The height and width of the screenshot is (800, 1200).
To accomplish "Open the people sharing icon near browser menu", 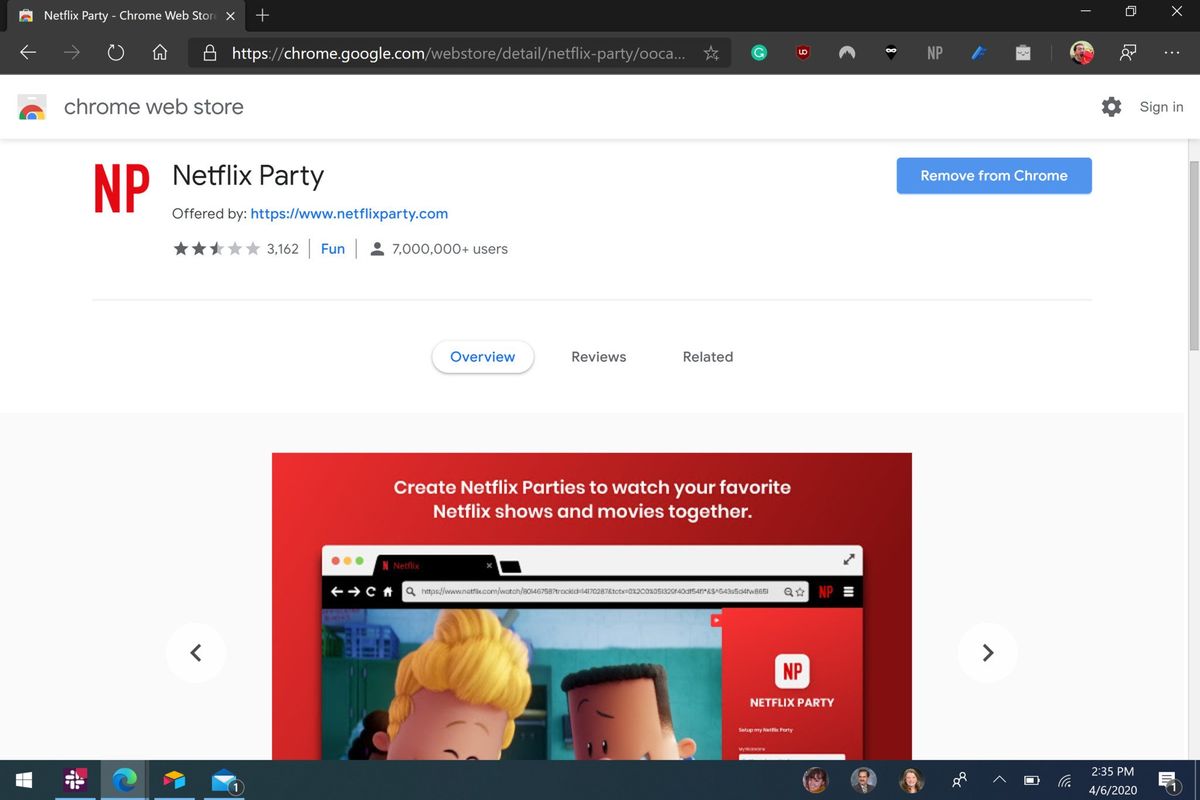I will coord(1127,52).
